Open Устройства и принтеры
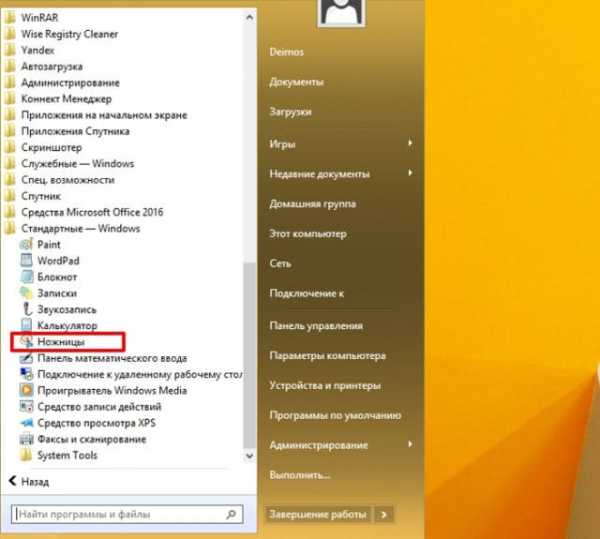This screenshot has width=600, height=539. pyautogui.click(x=325, y=385)
